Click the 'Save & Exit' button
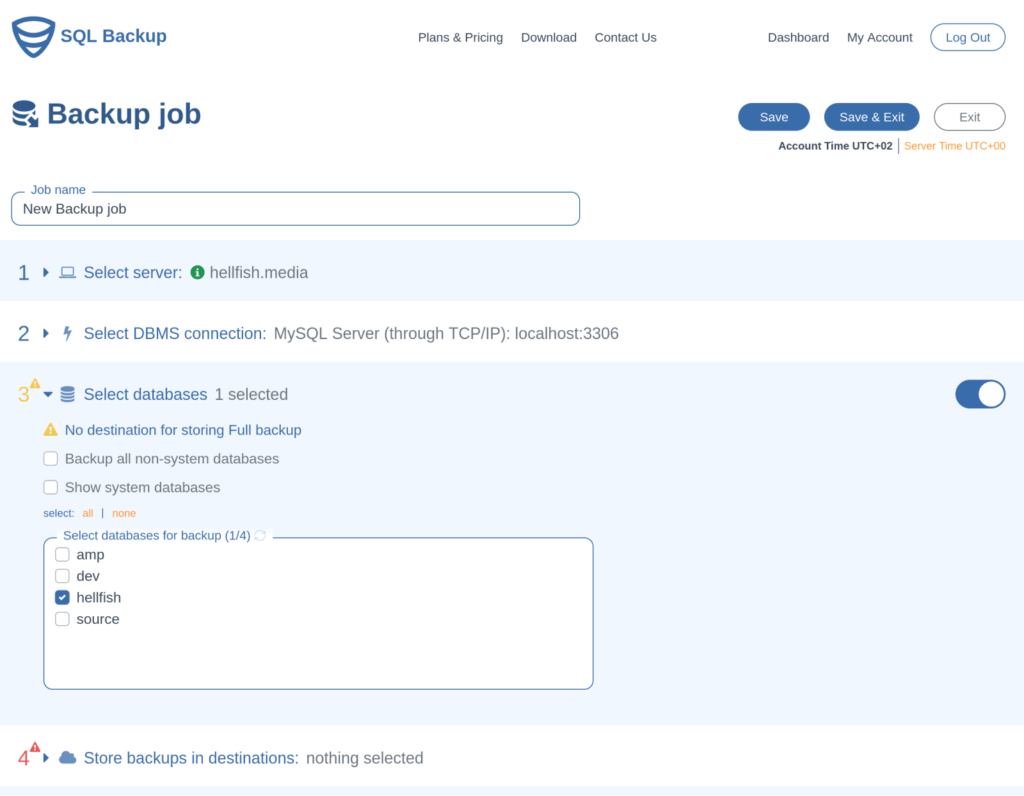 [x=871, y=116]
